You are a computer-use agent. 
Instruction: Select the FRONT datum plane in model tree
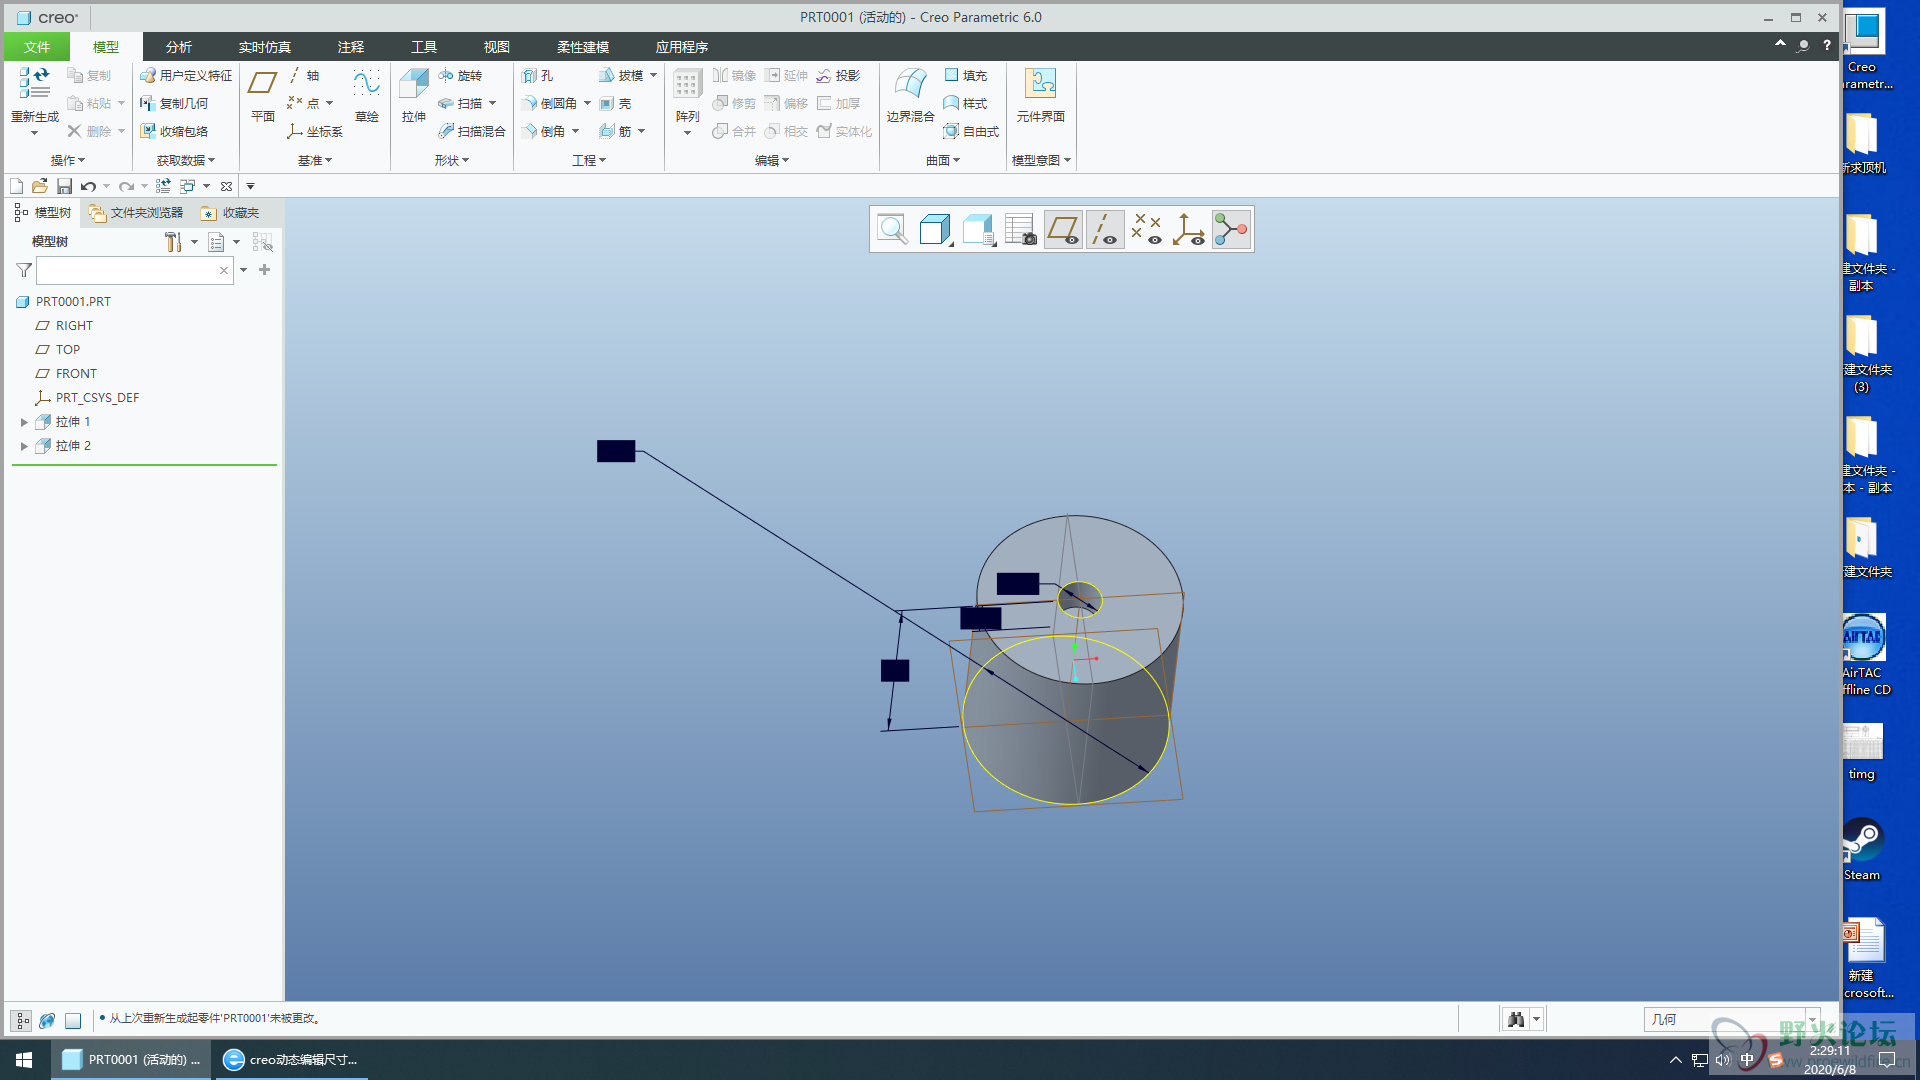(x=76, y=374)
